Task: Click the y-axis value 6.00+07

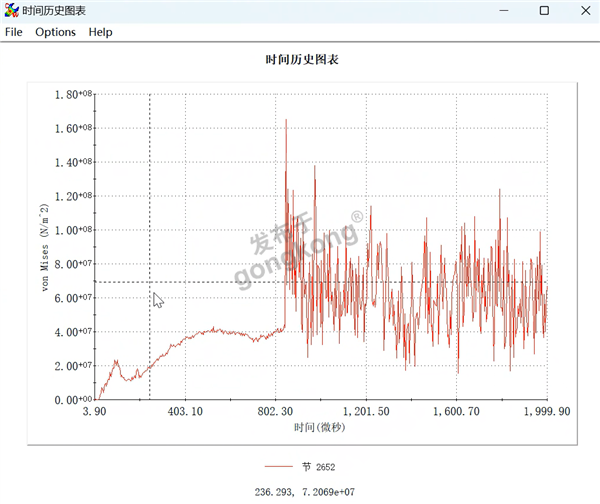Action: pos(73,298)
